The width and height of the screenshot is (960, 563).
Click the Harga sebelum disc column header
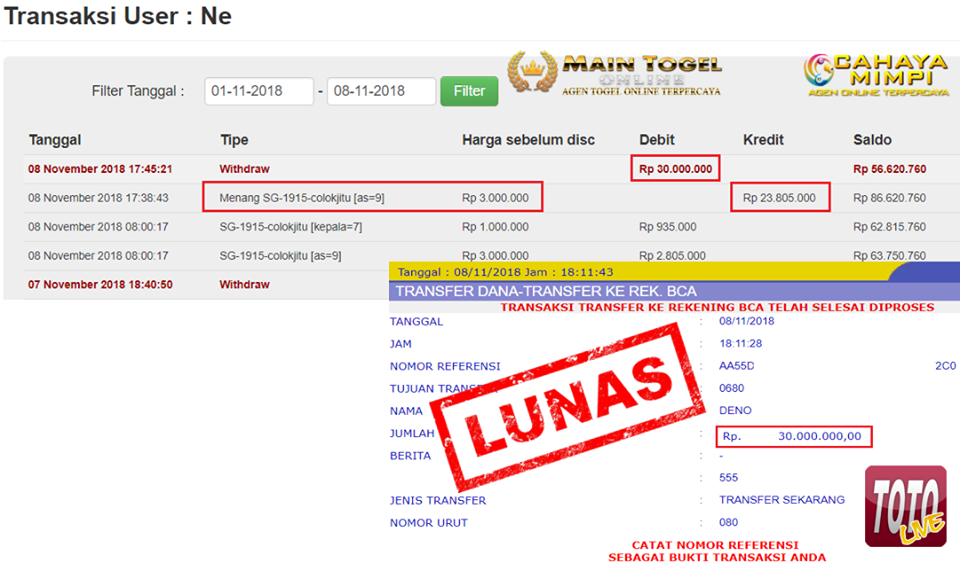[x=528, y=140]
